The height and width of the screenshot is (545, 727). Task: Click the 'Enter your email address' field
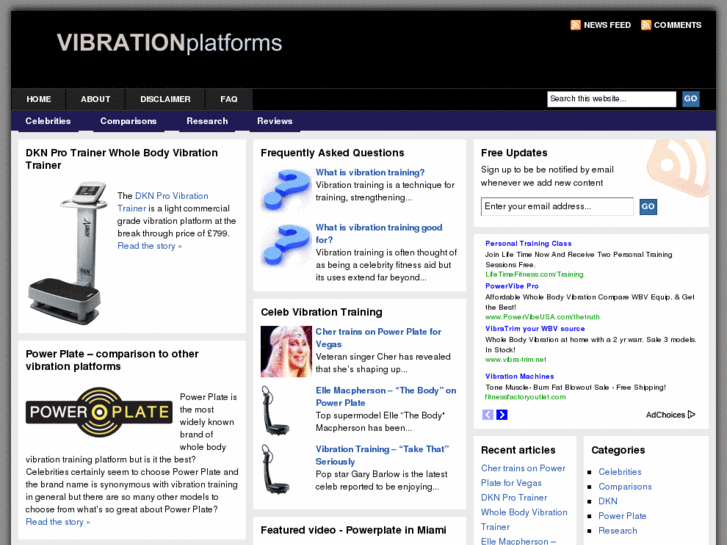[557, 206]
